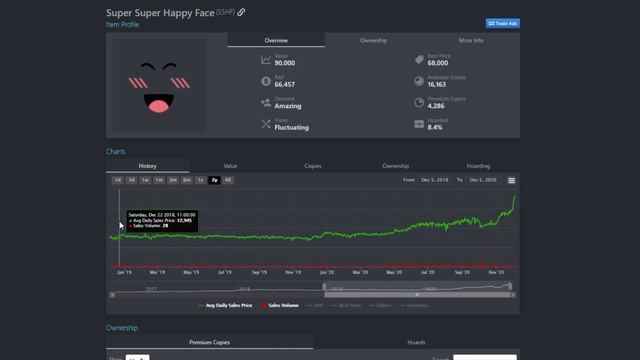Select the History chart tab
640x360 pixels.
pyautogui.click(x=147, y=166)
